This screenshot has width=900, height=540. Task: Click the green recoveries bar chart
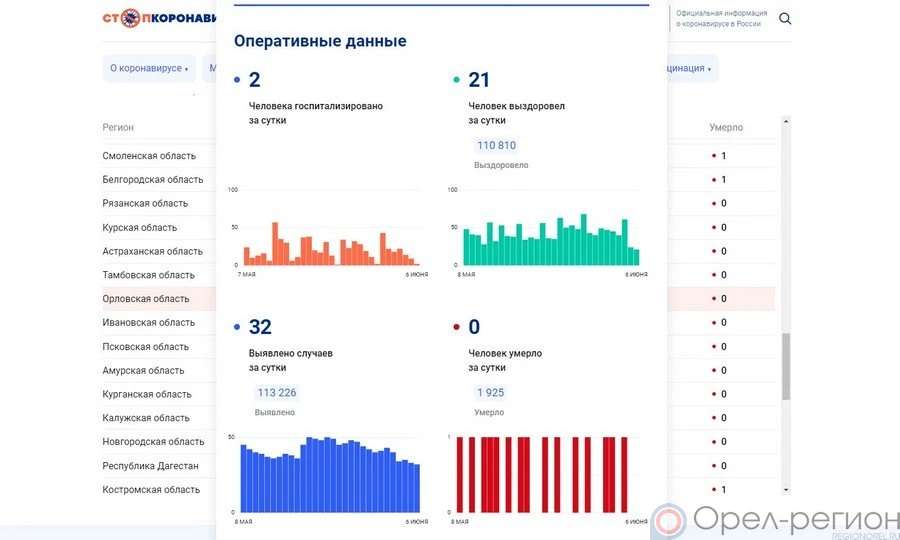pyautogui.click(x=548, y=240)
